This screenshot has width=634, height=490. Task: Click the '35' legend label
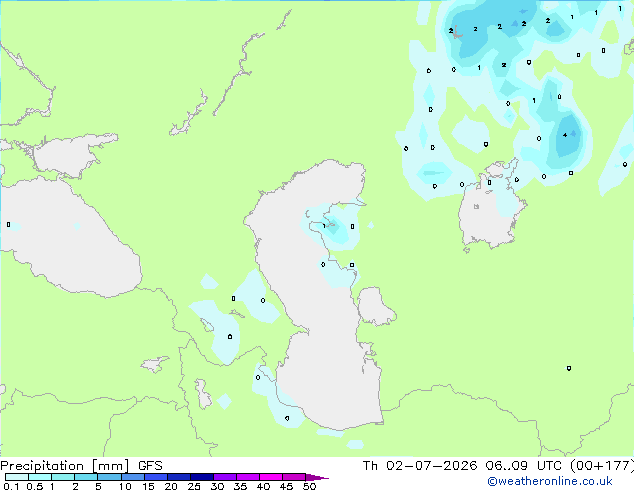[x=240, y=486]
